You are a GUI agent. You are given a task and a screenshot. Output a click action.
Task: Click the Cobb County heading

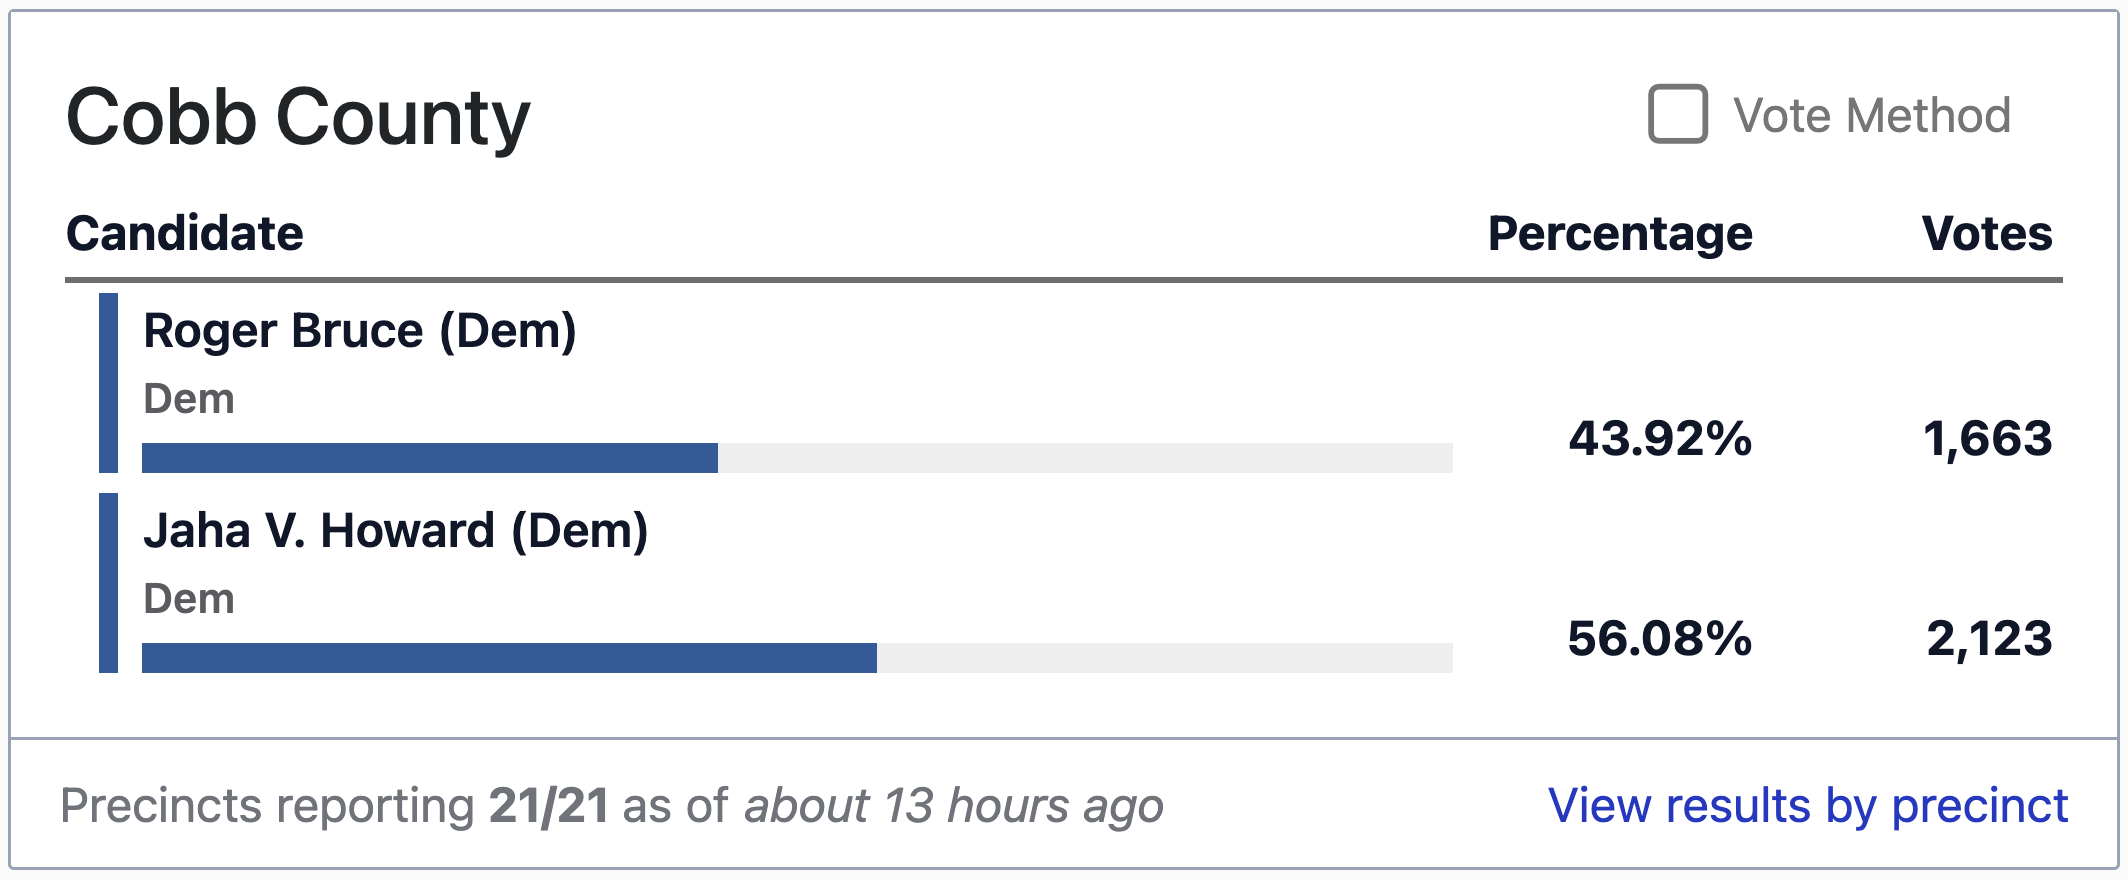[298, 118]
